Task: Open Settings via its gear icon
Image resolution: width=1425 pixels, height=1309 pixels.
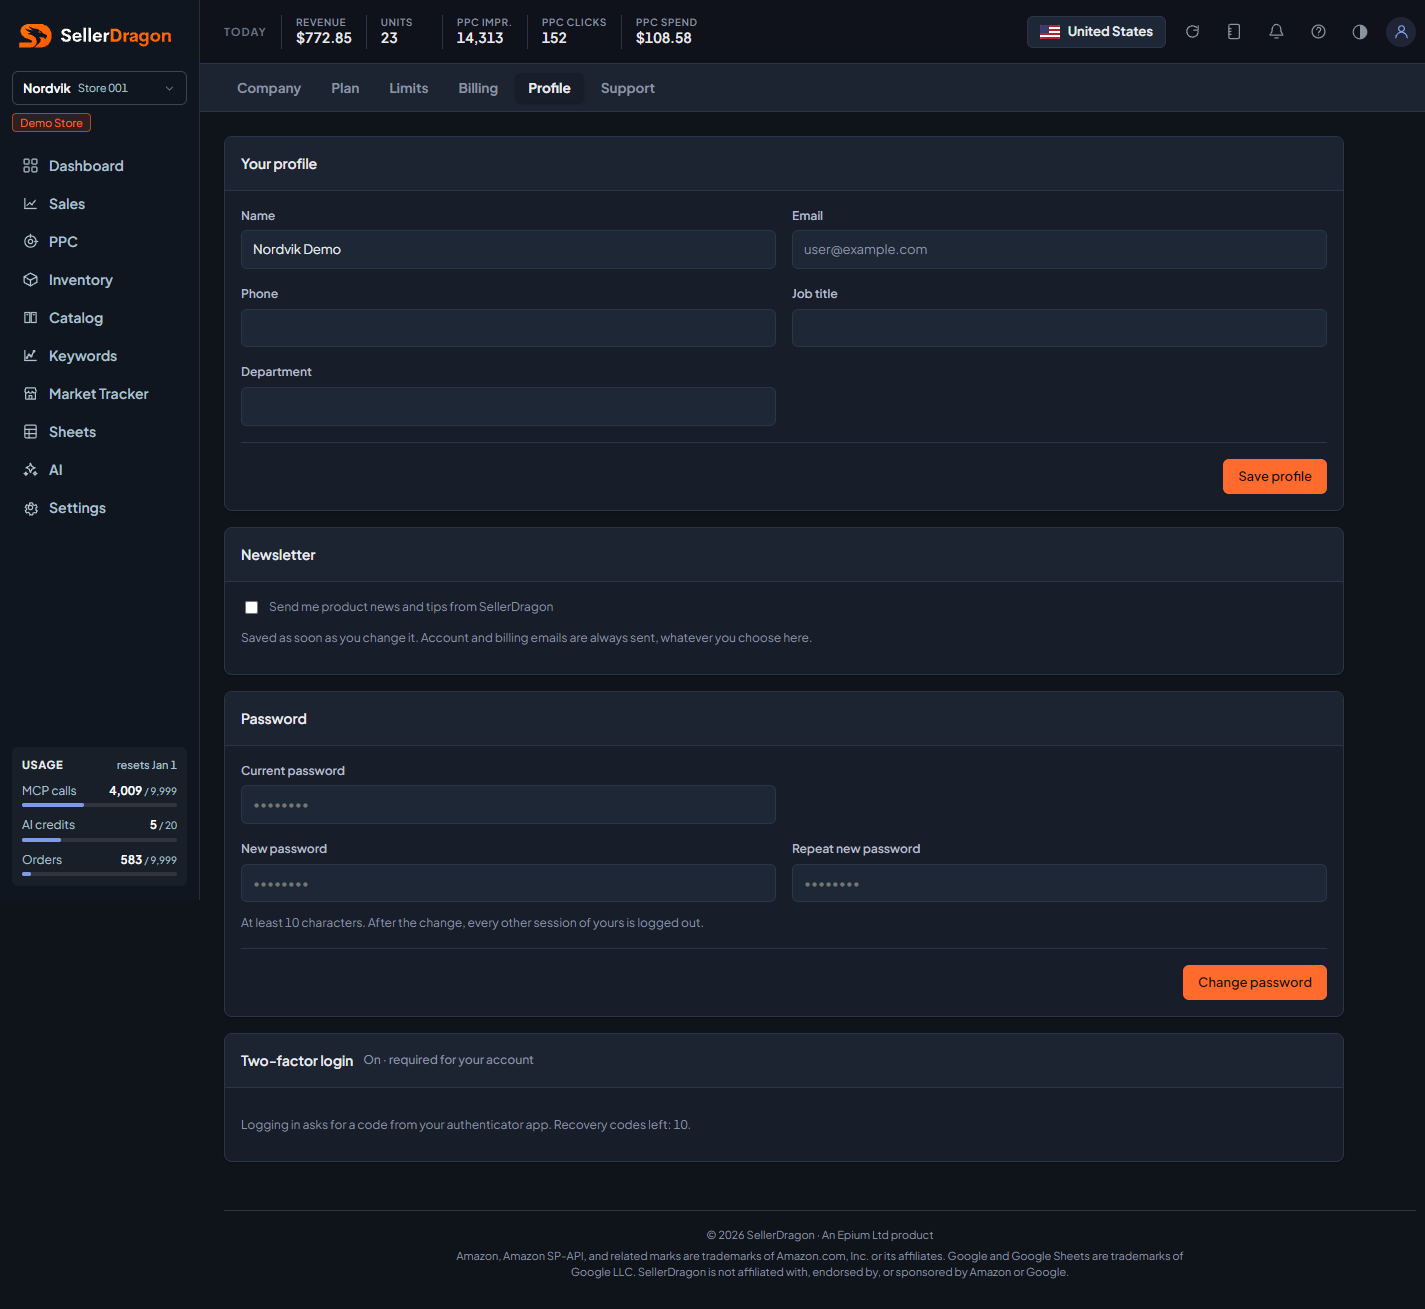Action: [31, 508]
